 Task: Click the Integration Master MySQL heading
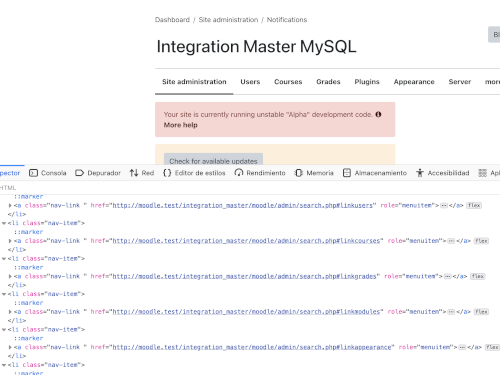(x=256, y=46)
